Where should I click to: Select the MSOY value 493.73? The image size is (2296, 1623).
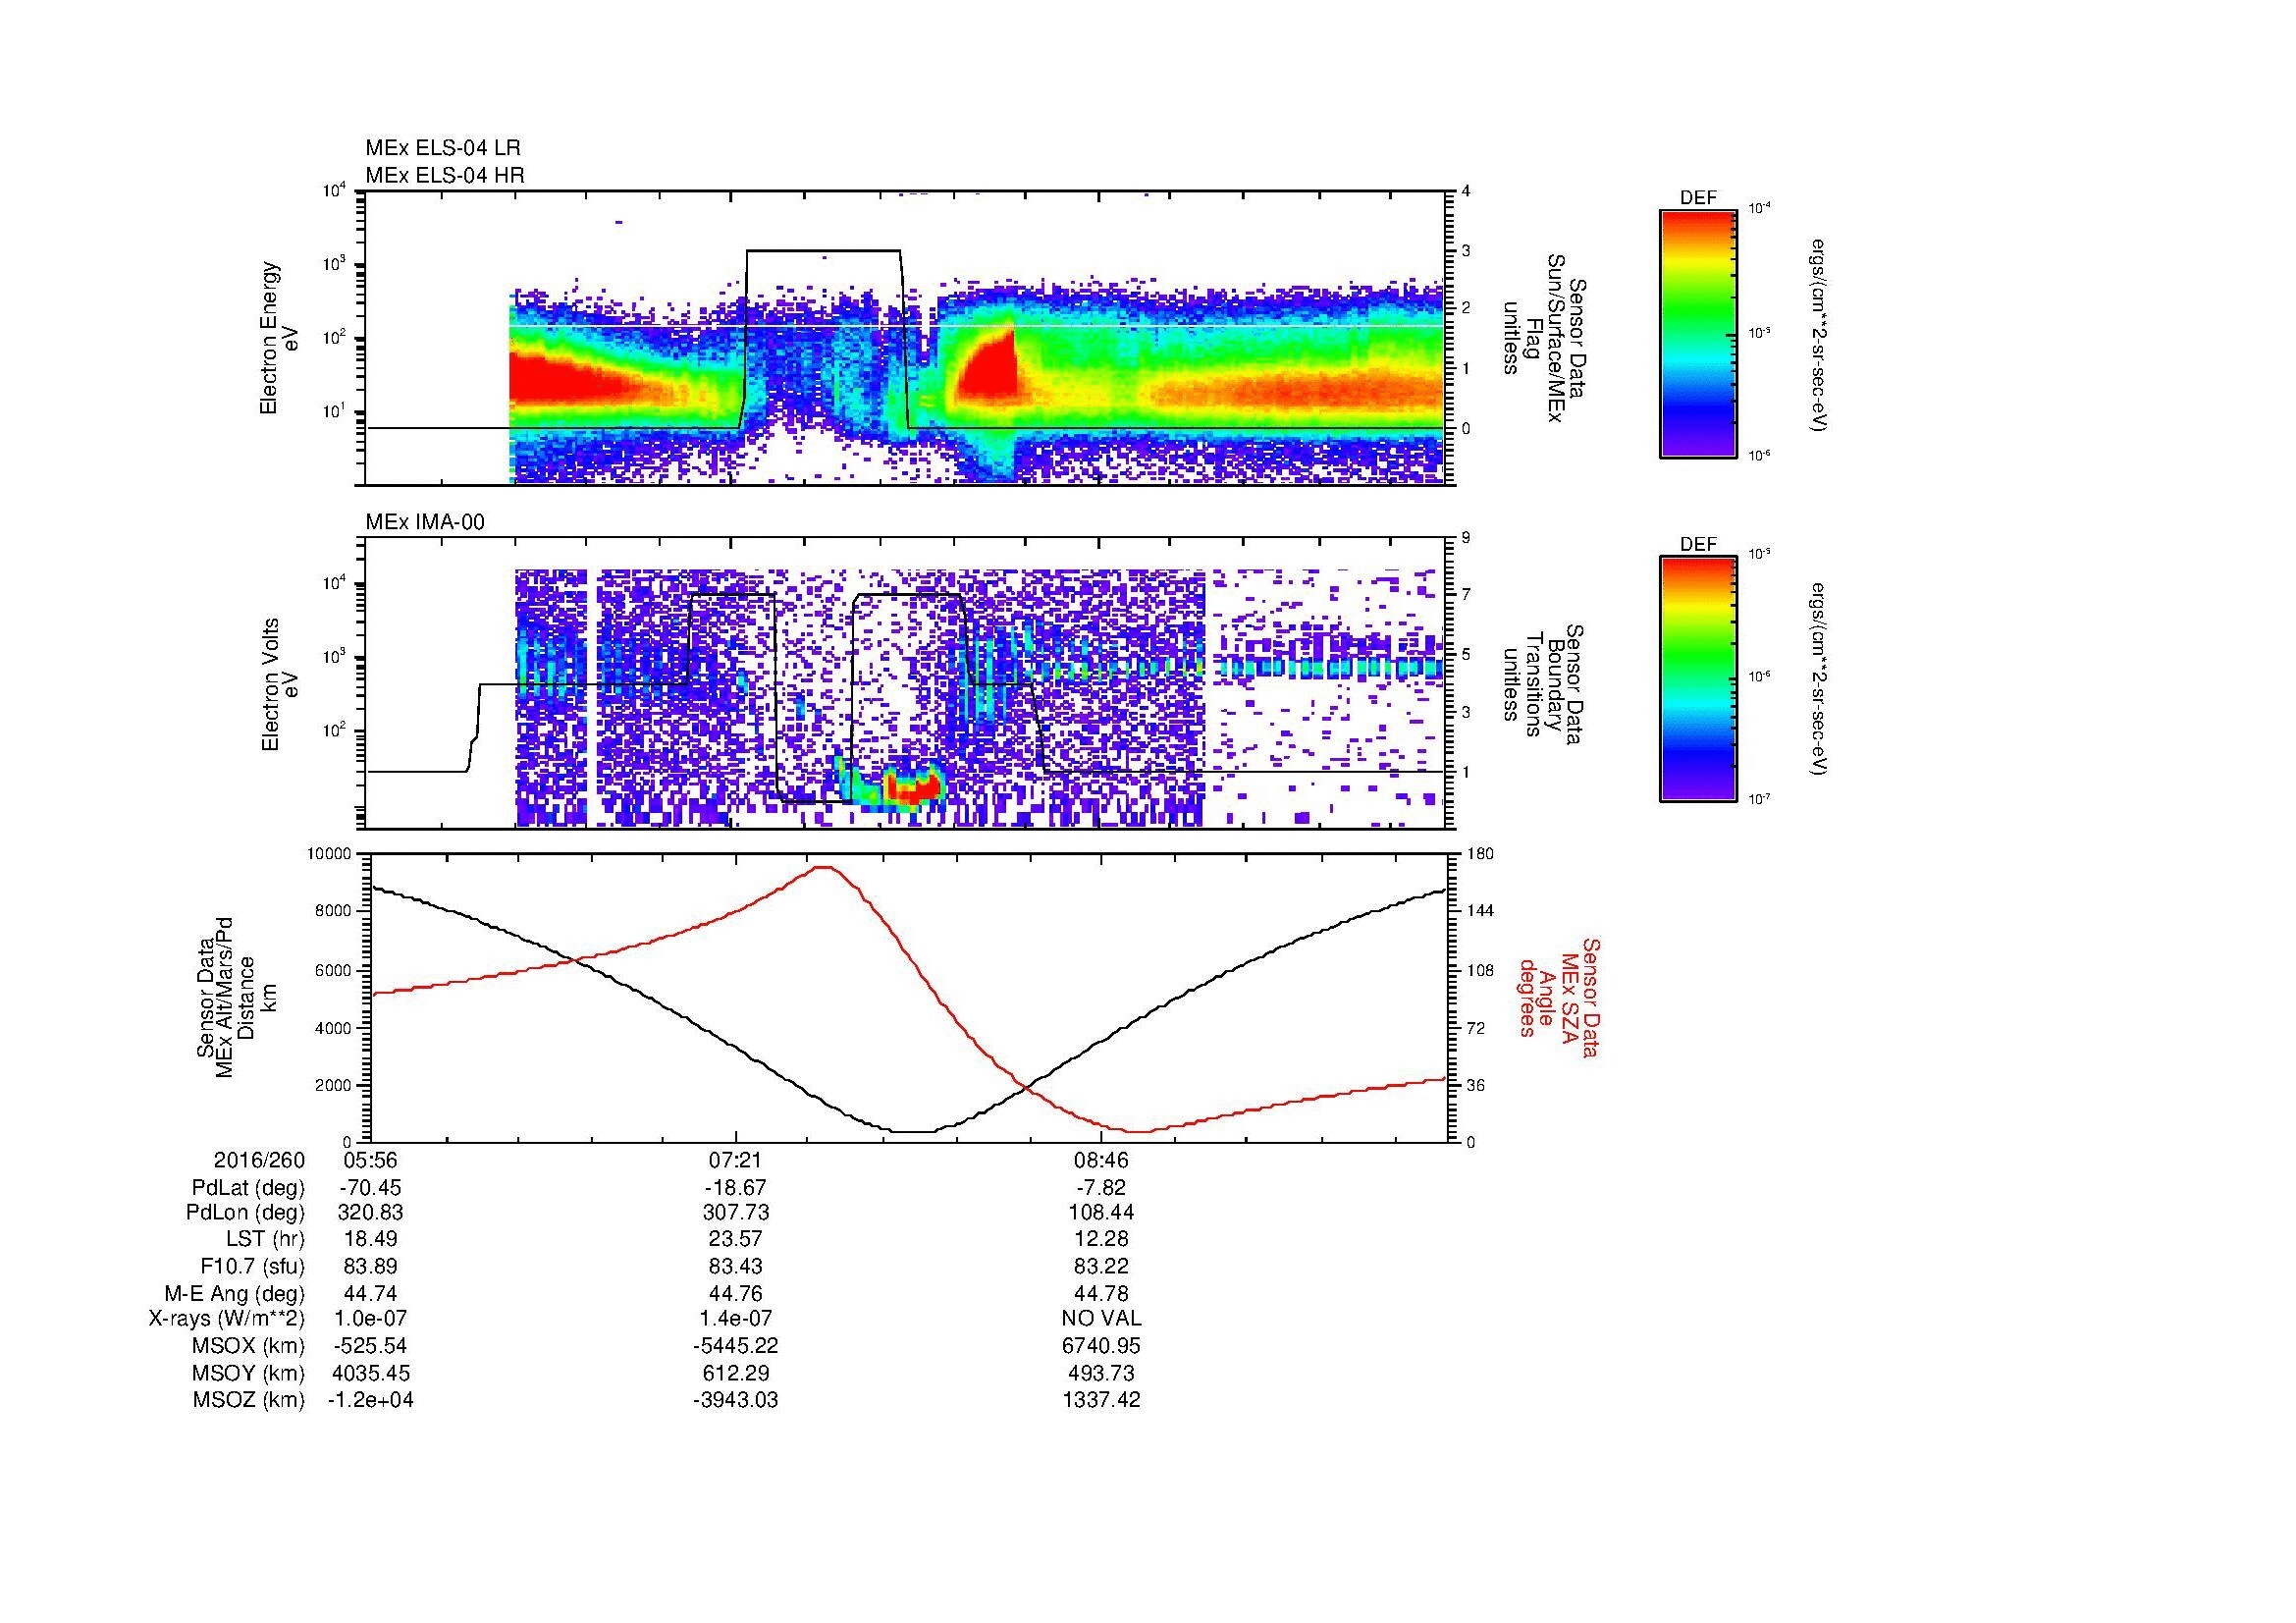1101,1373
